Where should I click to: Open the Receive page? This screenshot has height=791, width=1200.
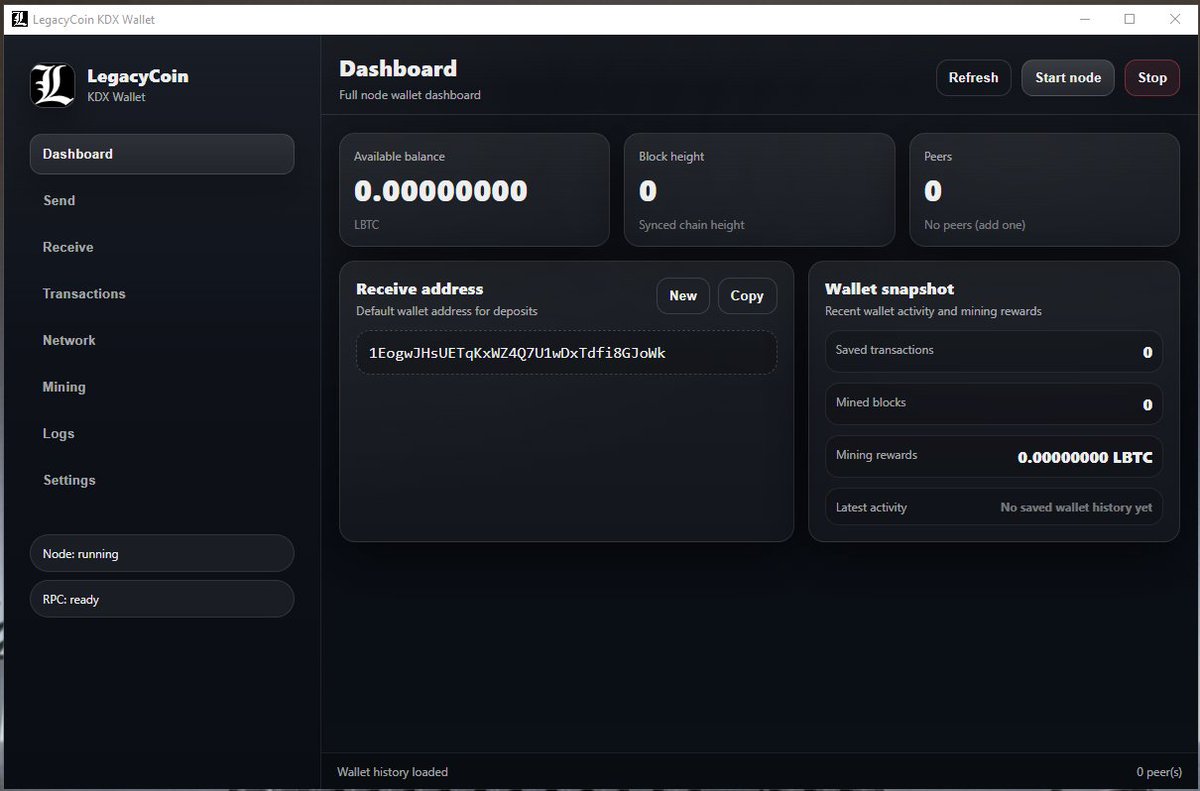click(162, 247)
